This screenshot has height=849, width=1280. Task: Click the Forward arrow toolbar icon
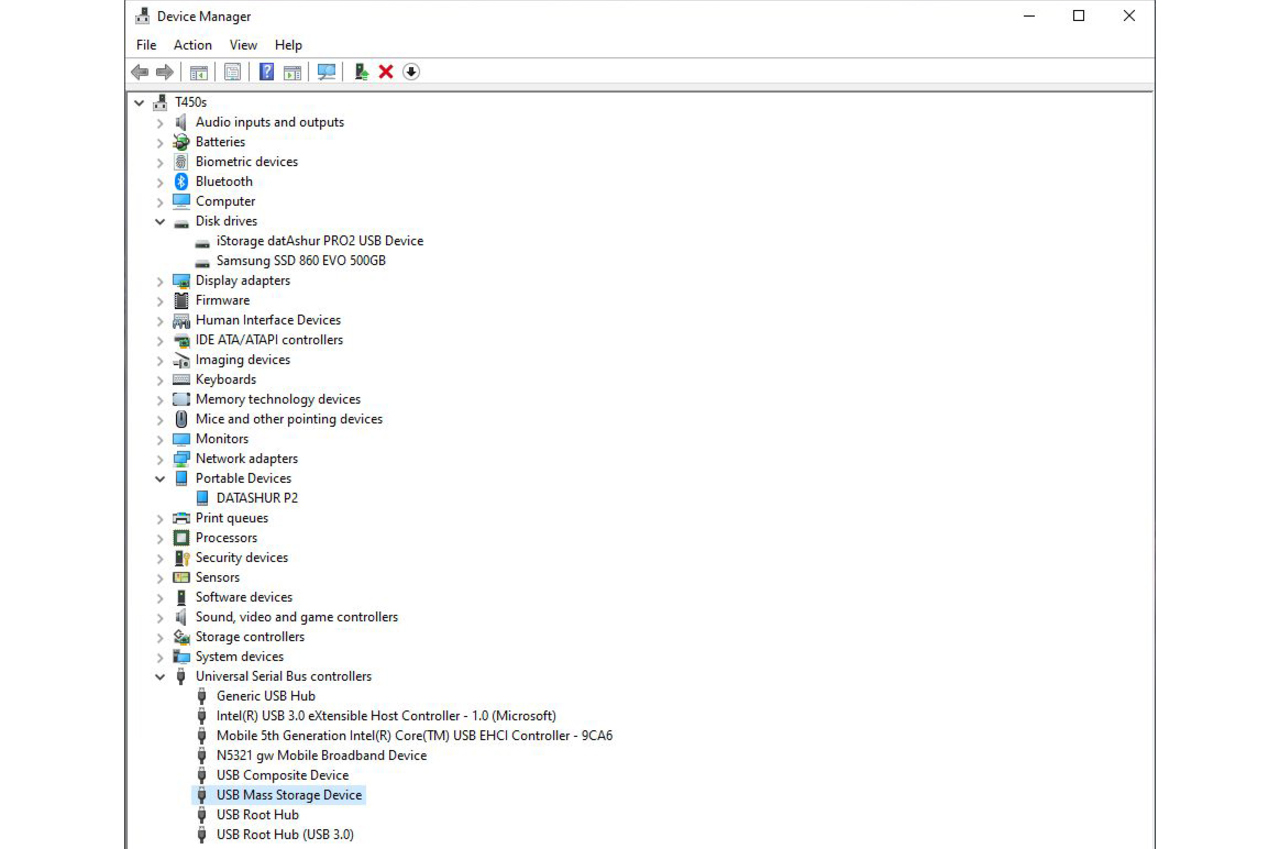165,72
